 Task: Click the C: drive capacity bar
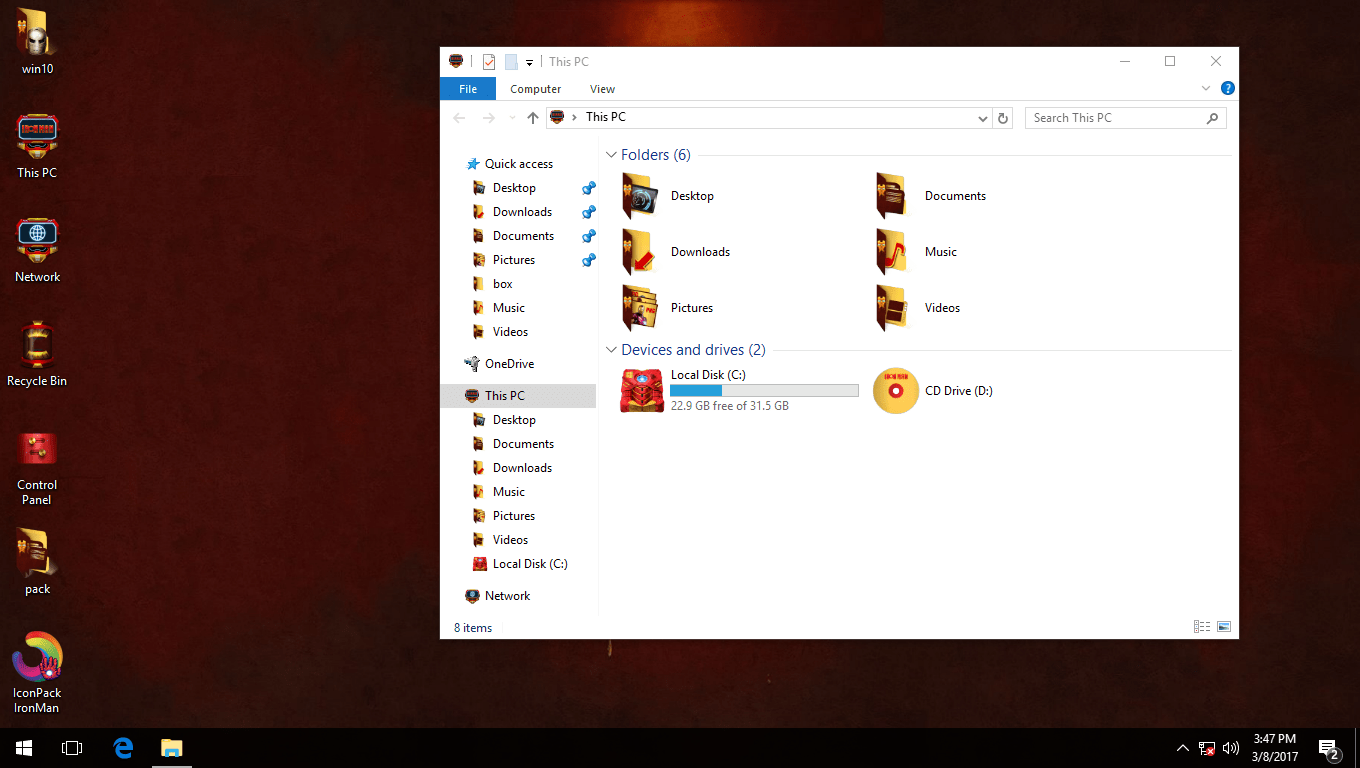[x=764, y=390]
